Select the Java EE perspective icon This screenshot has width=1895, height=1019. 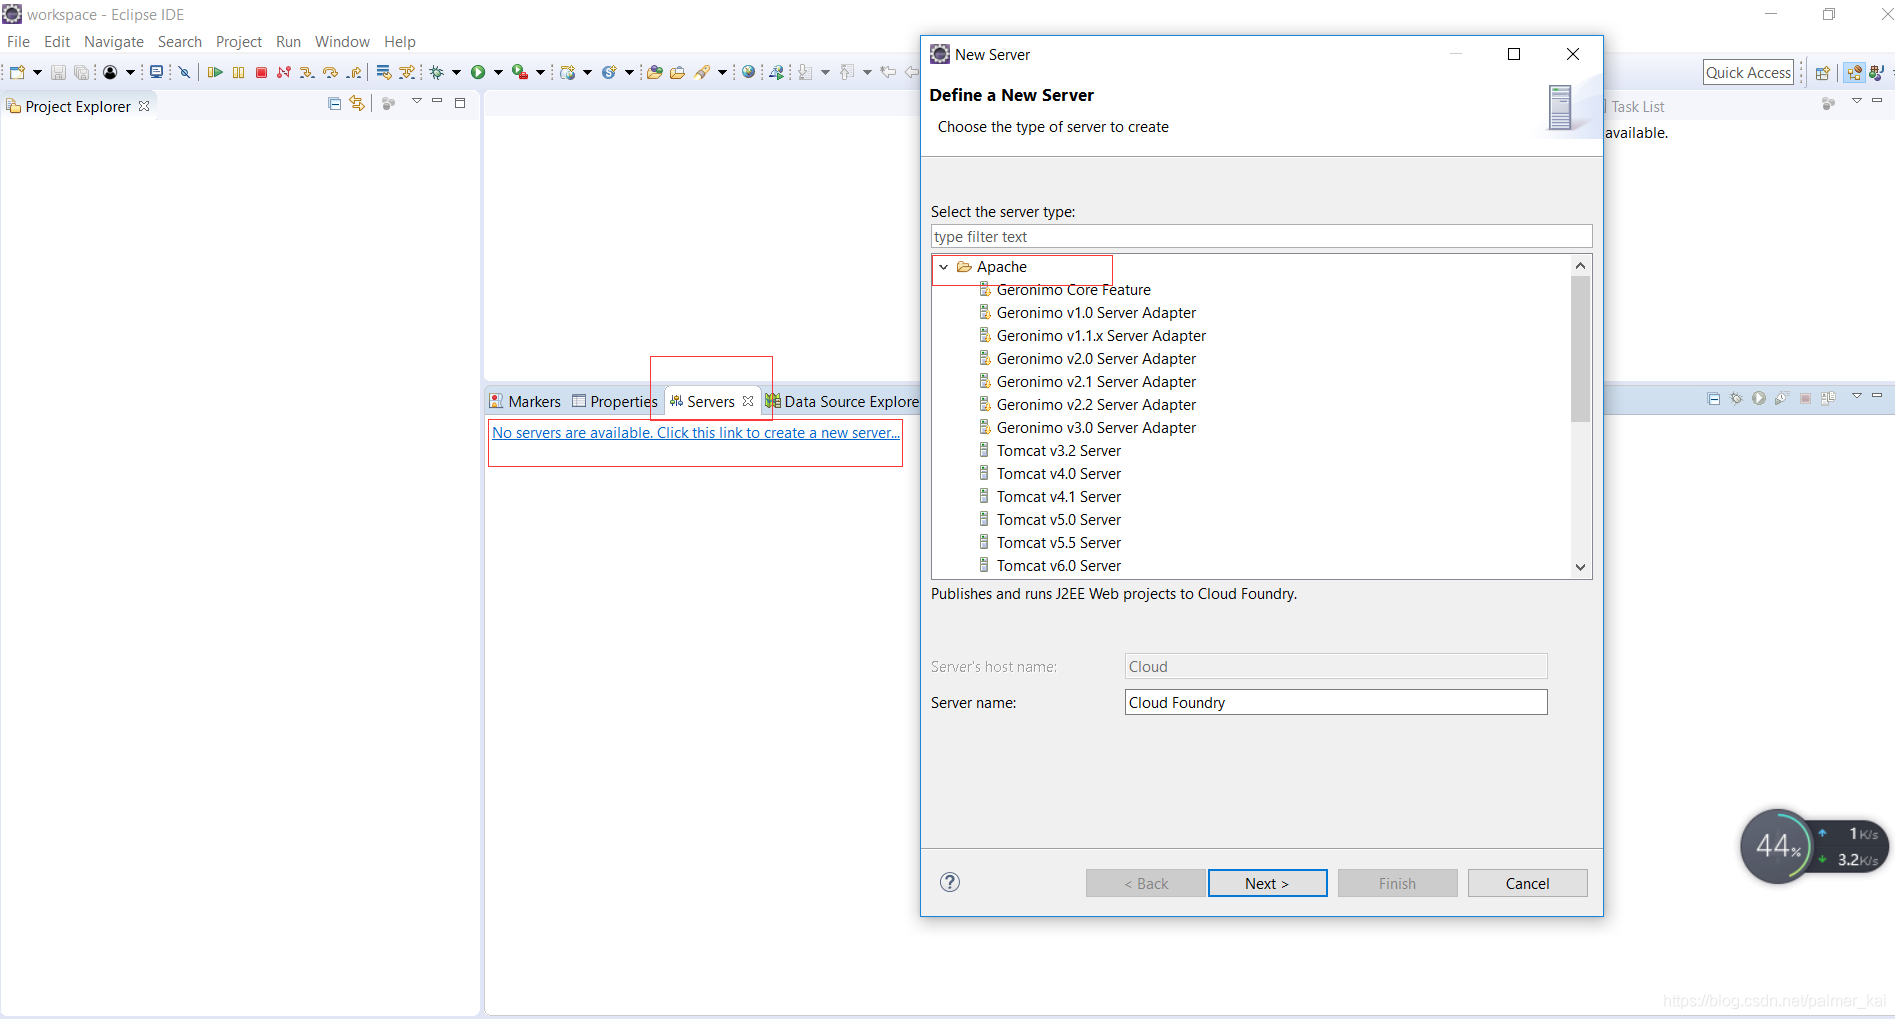pos(1855,73)
